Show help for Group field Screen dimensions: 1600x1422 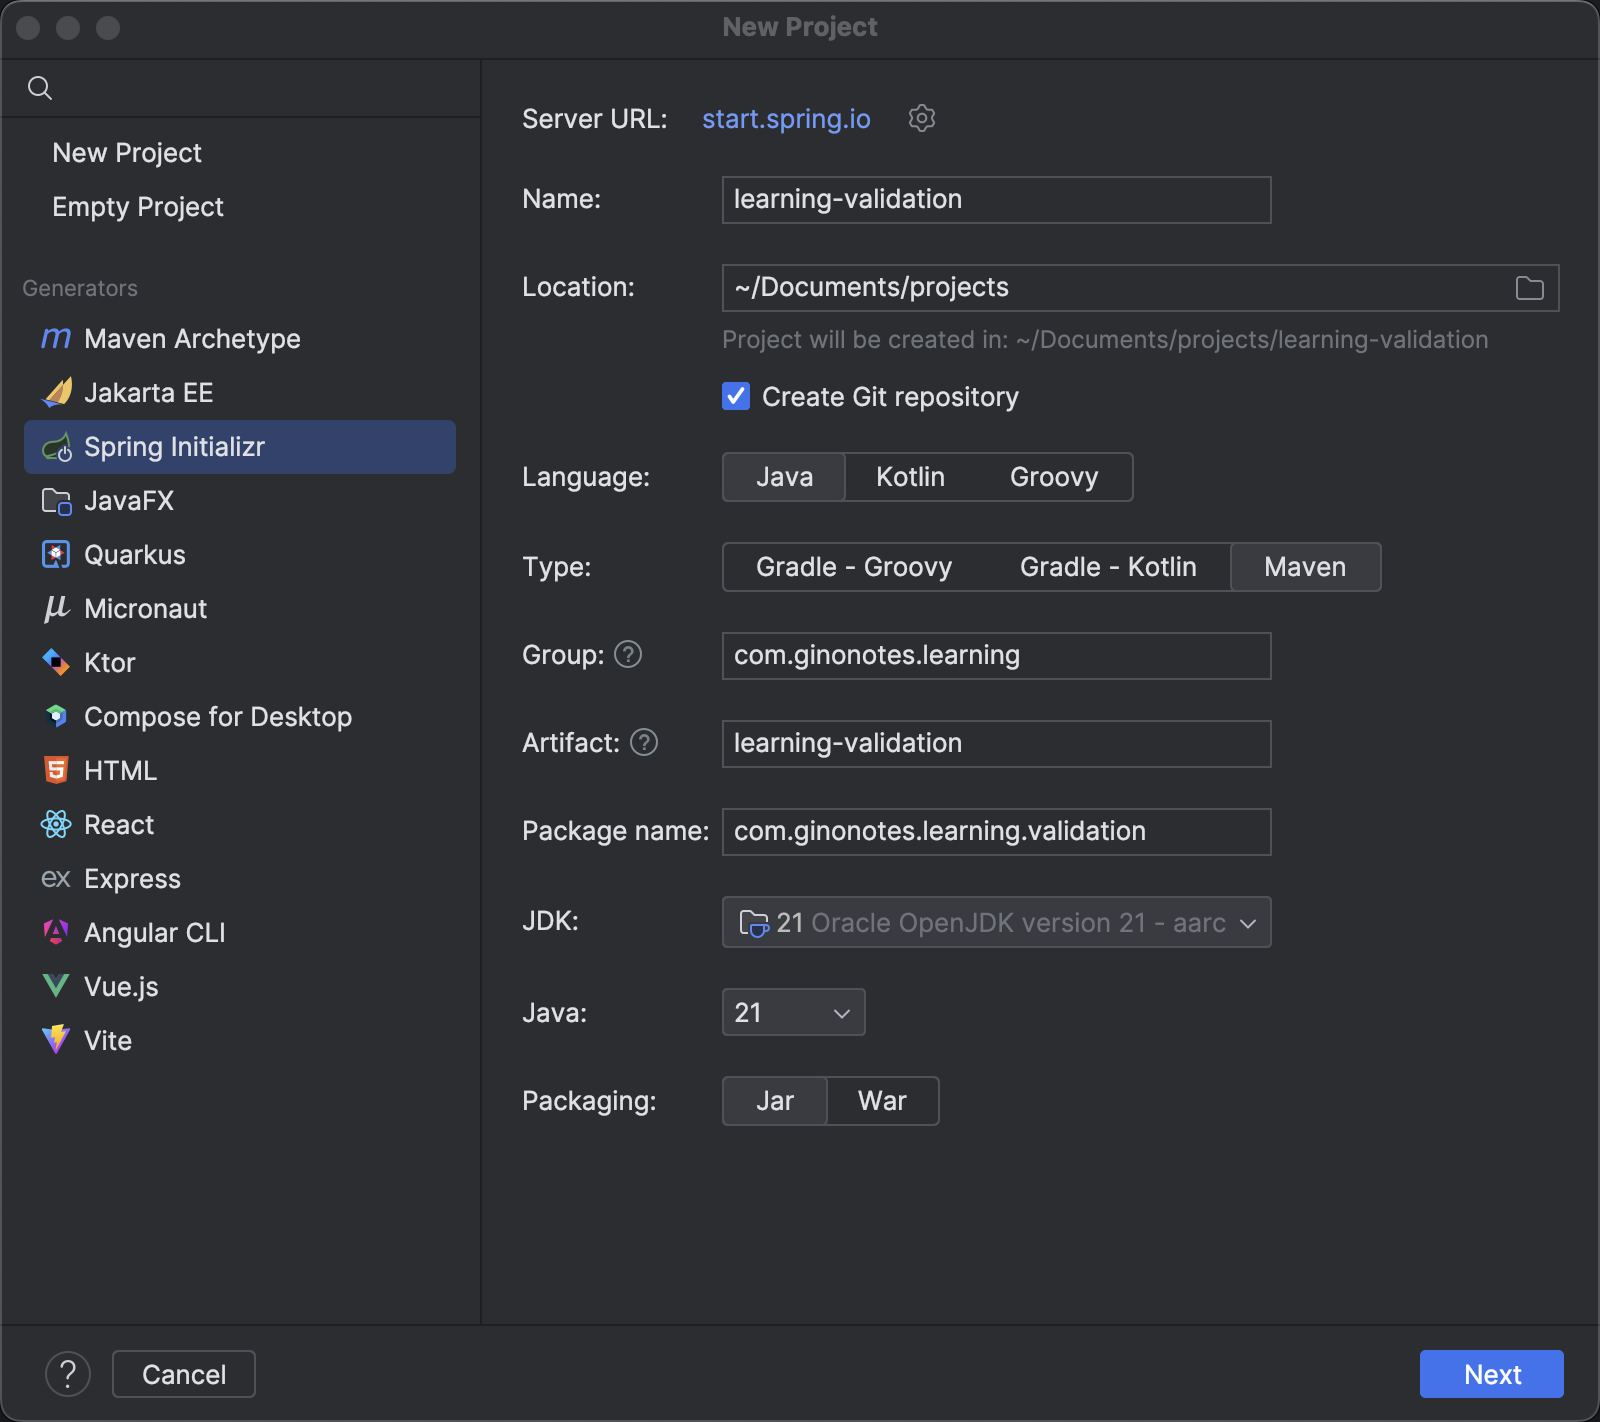coord(628,655)
